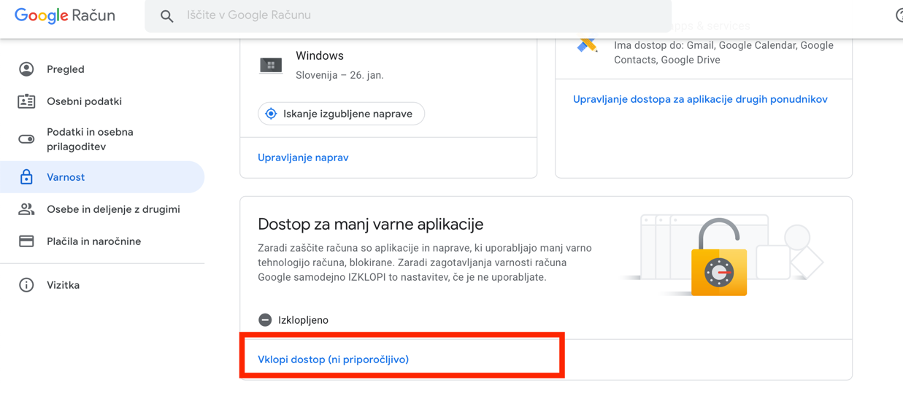904x394 pixels.
Task: Click the Windows device icon
Action: tap(271, 65)
